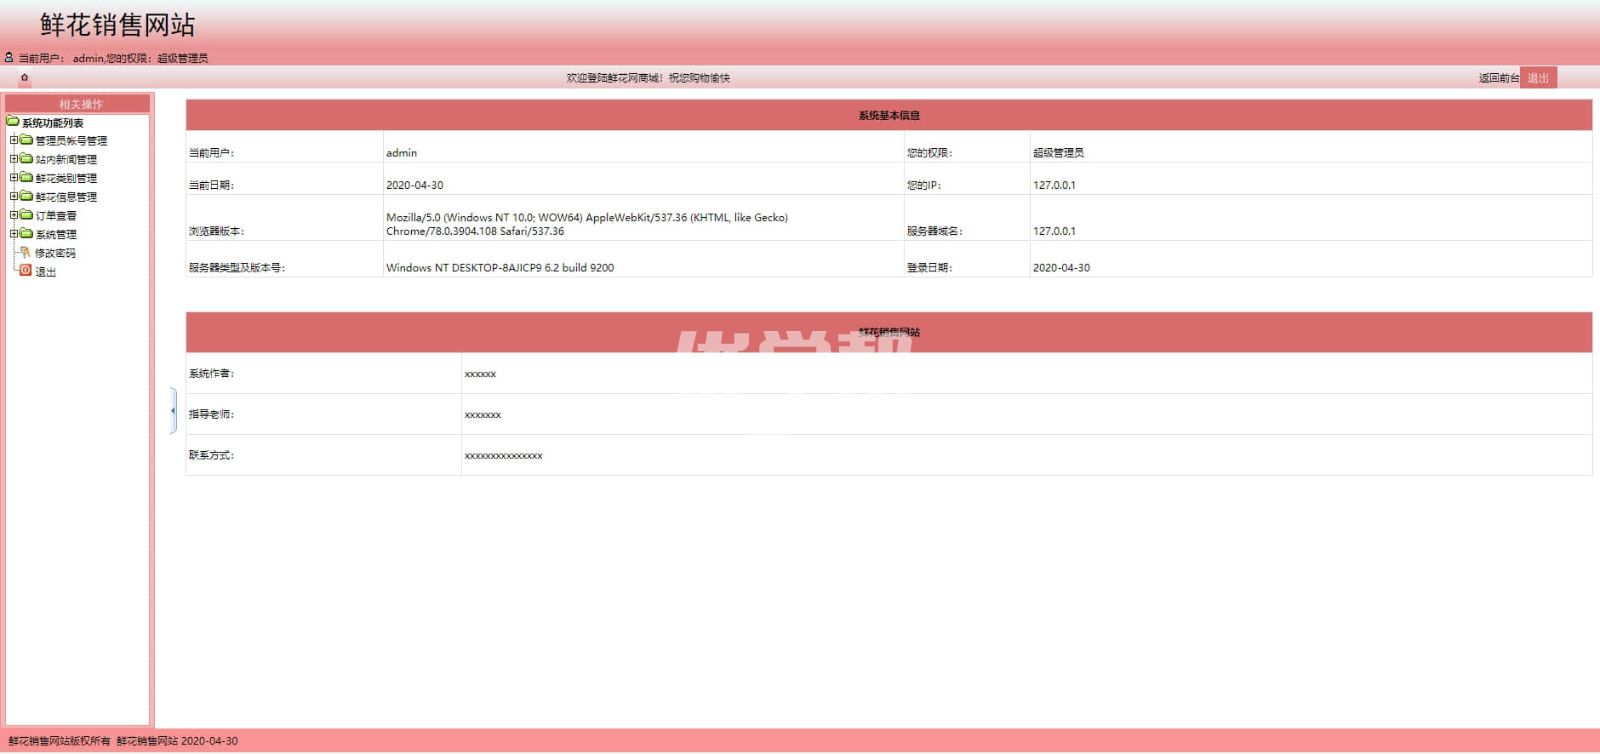Open the 修改密码 menu entry

[x=55, y=253]
